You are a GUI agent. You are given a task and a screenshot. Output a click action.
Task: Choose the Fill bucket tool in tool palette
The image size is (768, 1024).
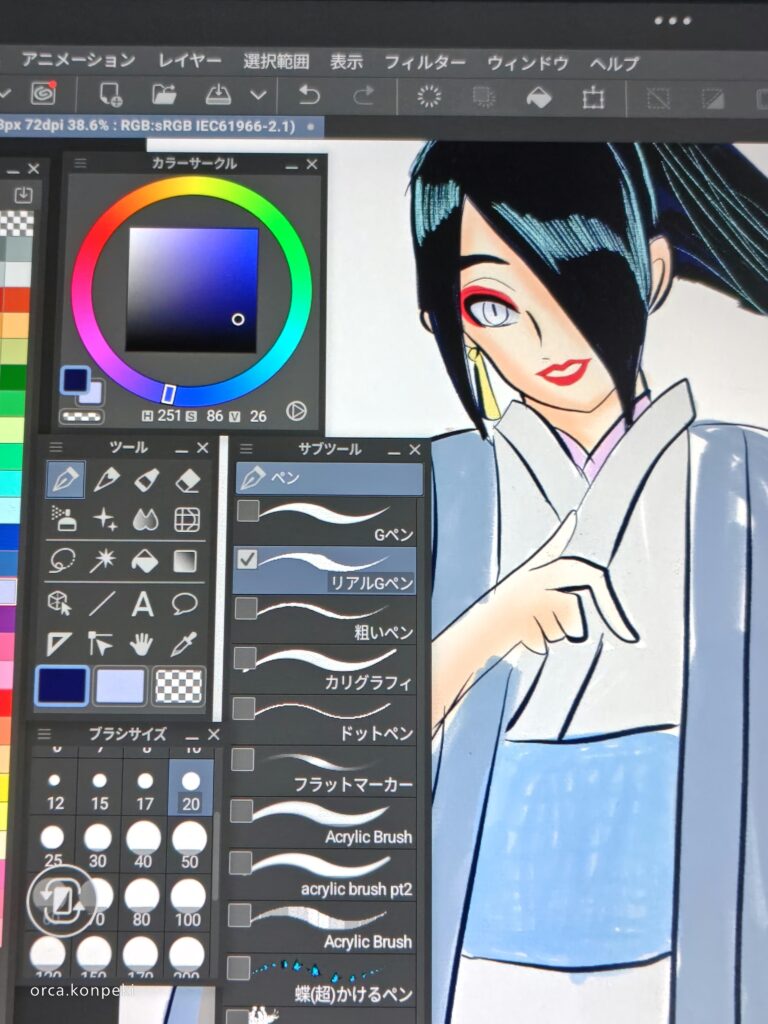tap(144, 561)
